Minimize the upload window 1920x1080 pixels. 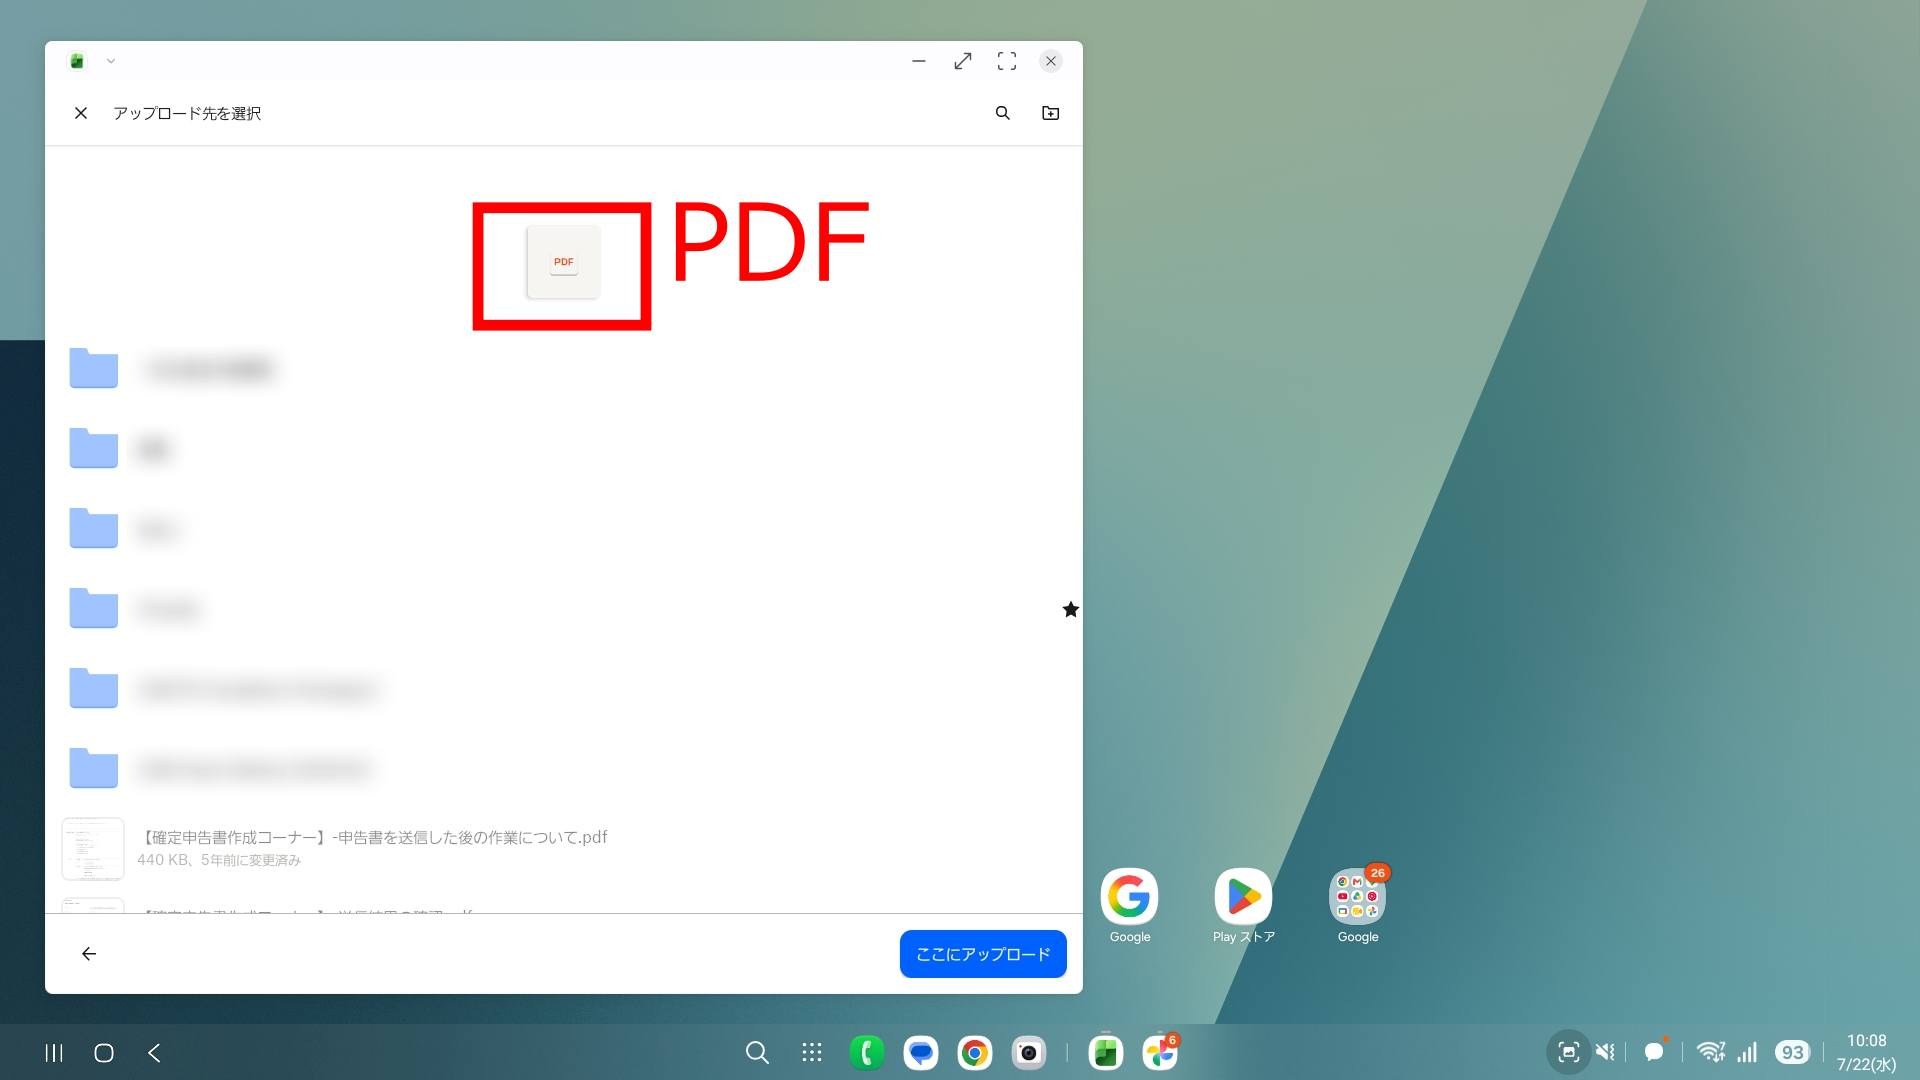point(918,61)
